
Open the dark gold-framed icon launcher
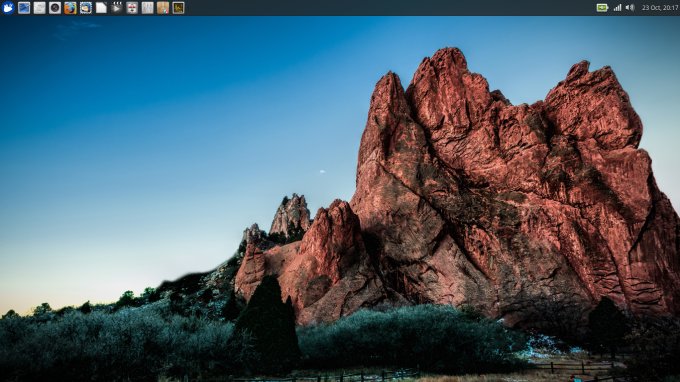pos(178,8)
